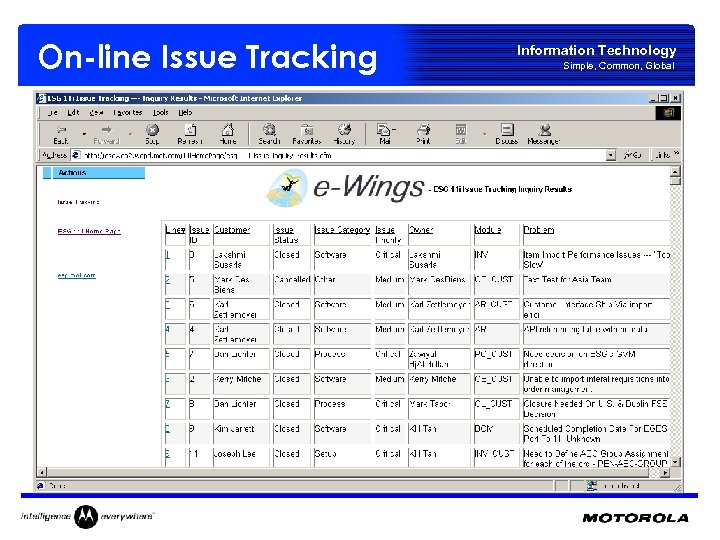Open the Favorites menu
This screenshot has height=540, width=720.
coord(128,112)
